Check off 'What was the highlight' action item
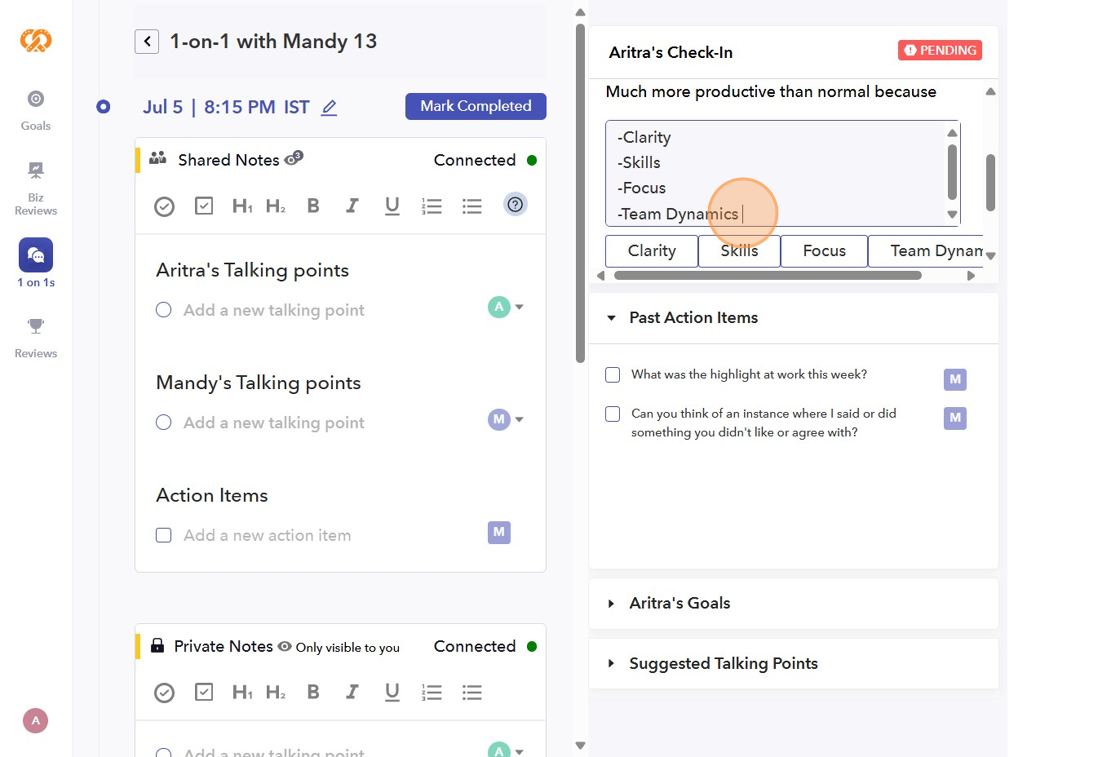This screenshot has height=757, width=1120. (x=612, y=375)
